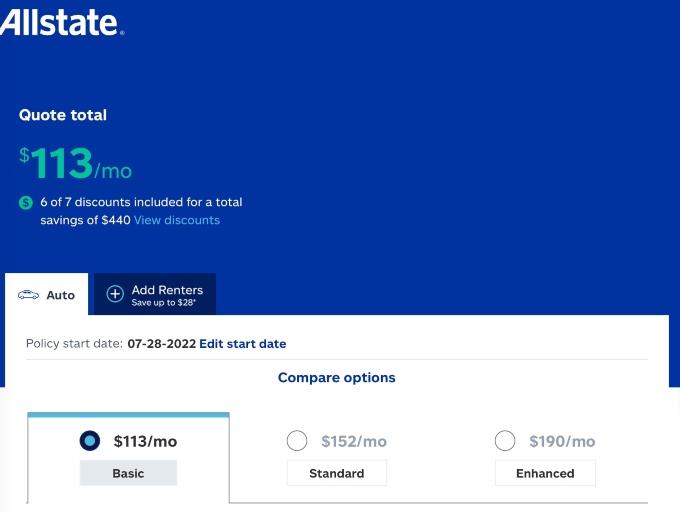Screen dimensions: 680x512
Task: Expand the Compare options section
Action: tap(337, 378)
